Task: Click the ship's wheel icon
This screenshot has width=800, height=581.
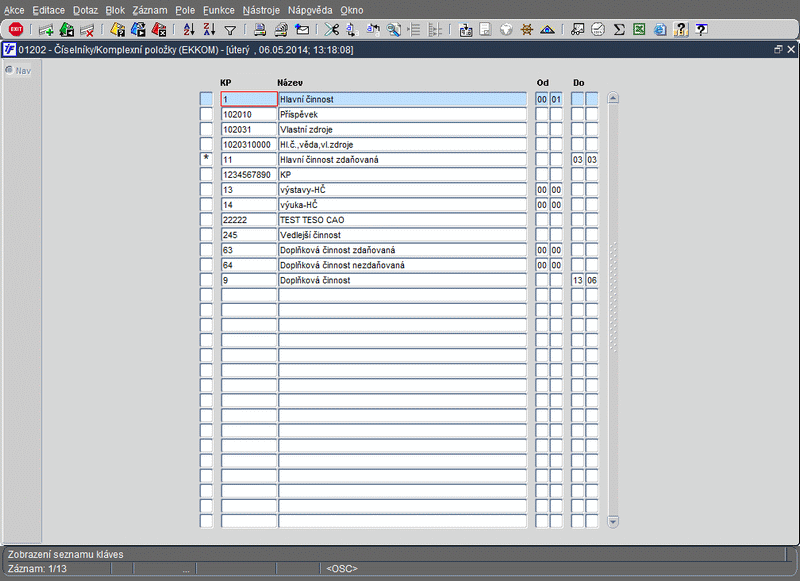Action: coord(527,30)
